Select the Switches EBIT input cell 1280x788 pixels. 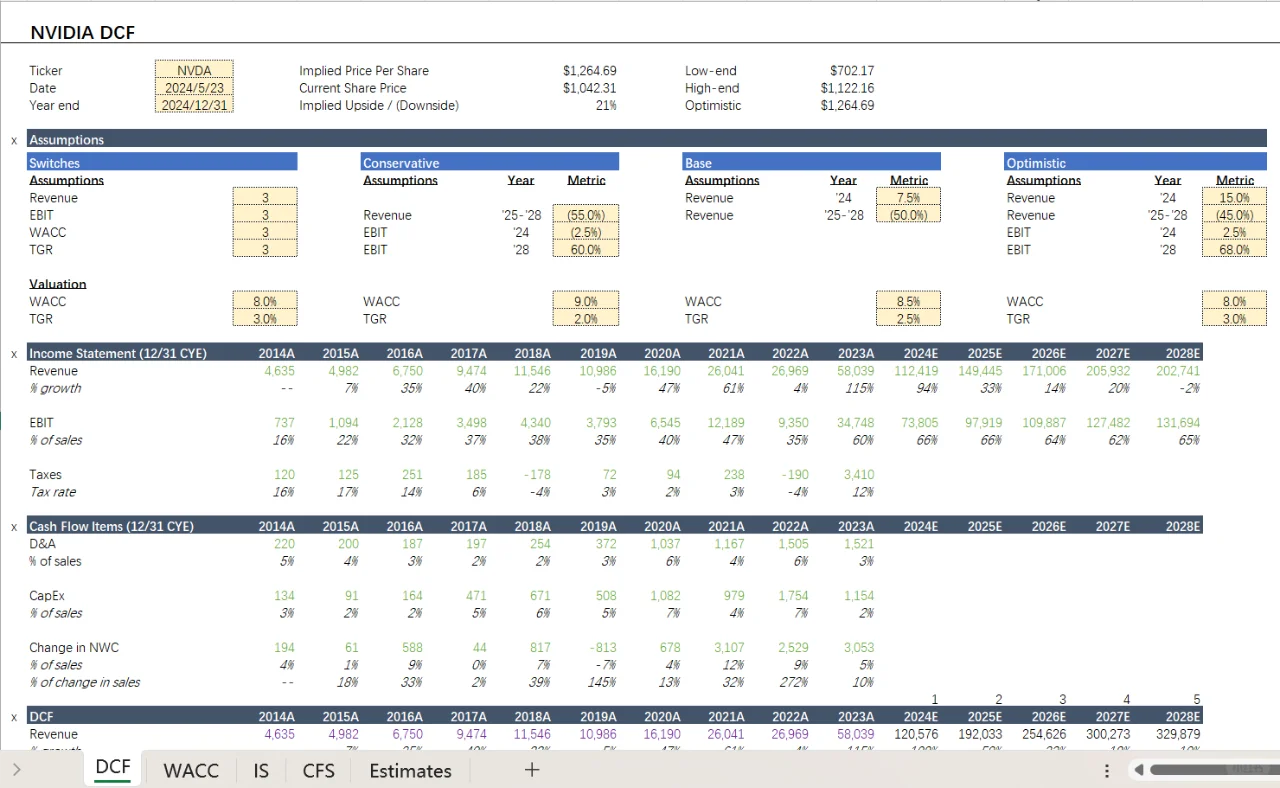pyautogui.click(x=265, y=215)
